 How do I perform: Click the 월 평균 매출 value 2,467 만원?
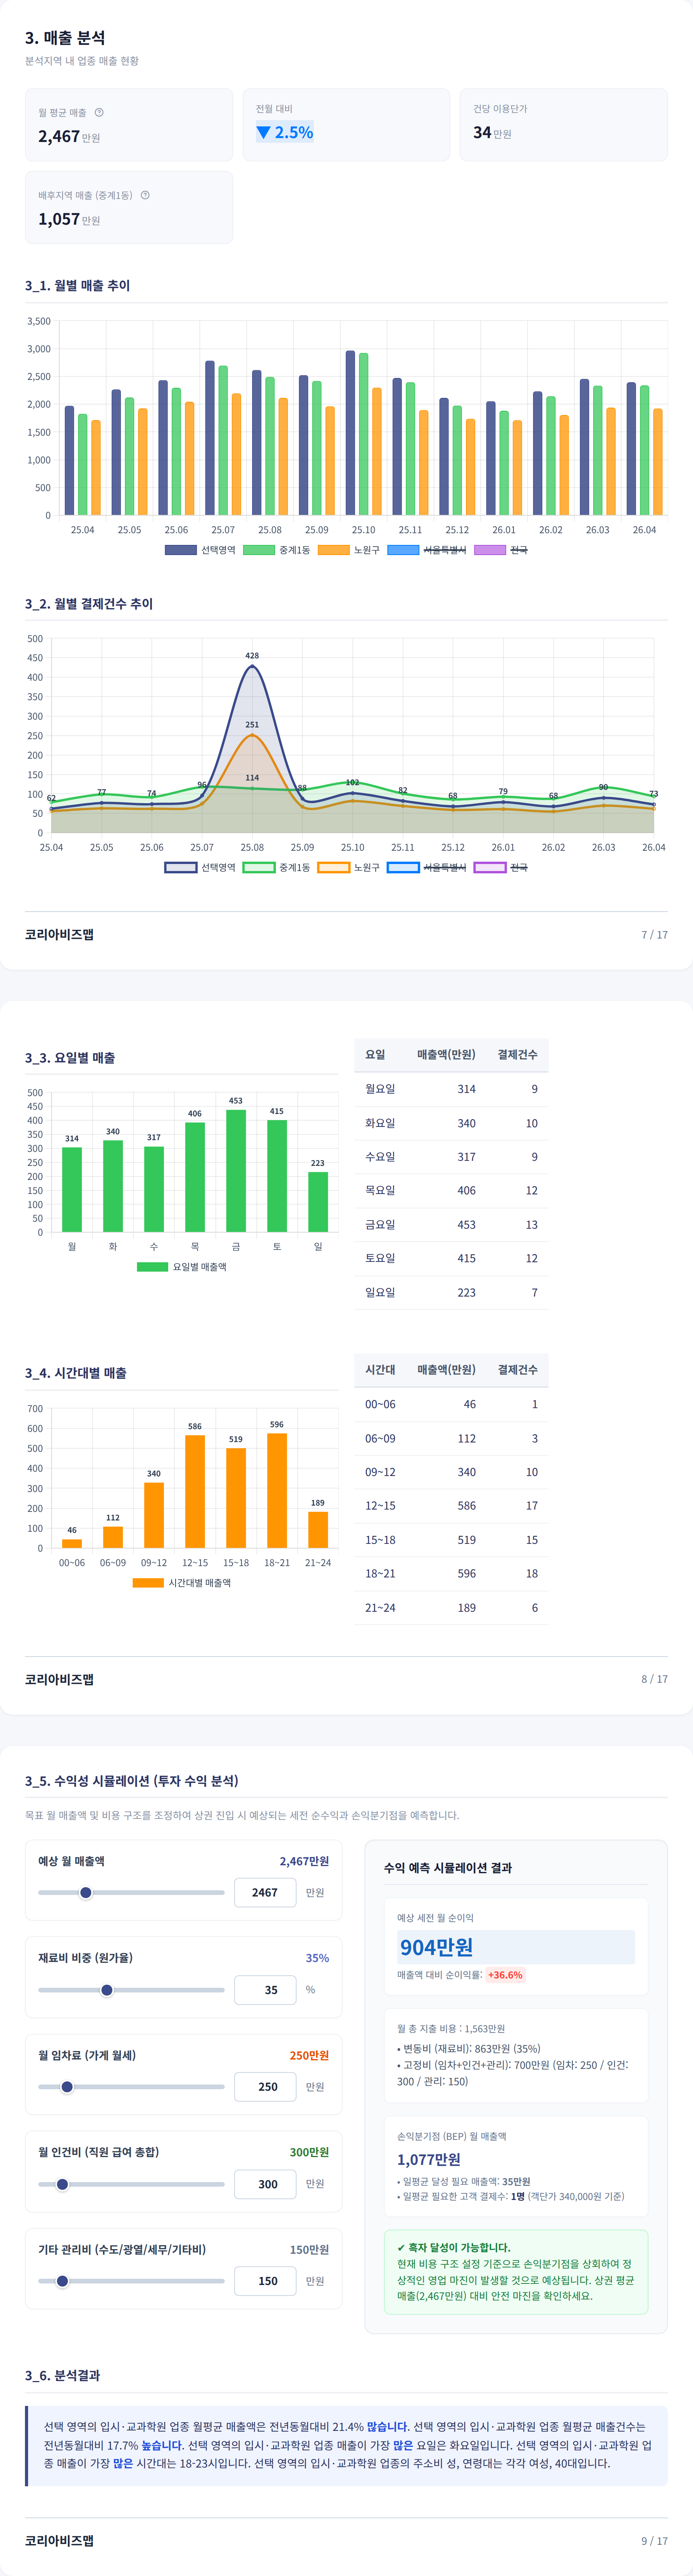pos(69,136)
